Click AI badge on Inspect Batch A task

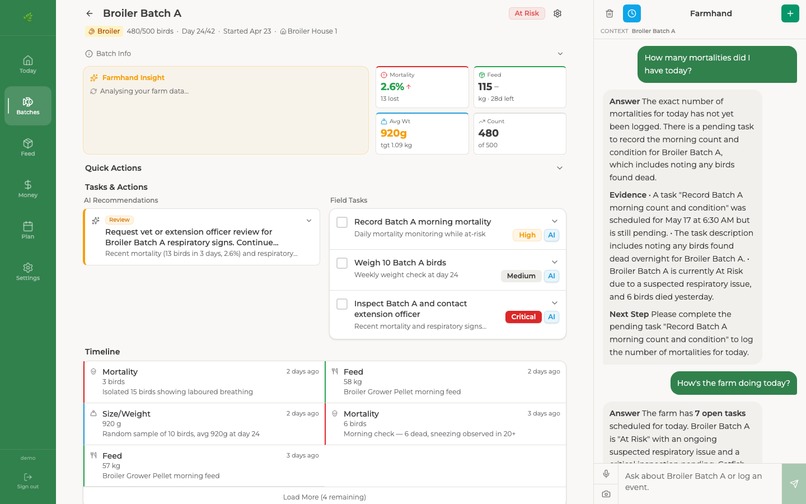tap(552, 317)
